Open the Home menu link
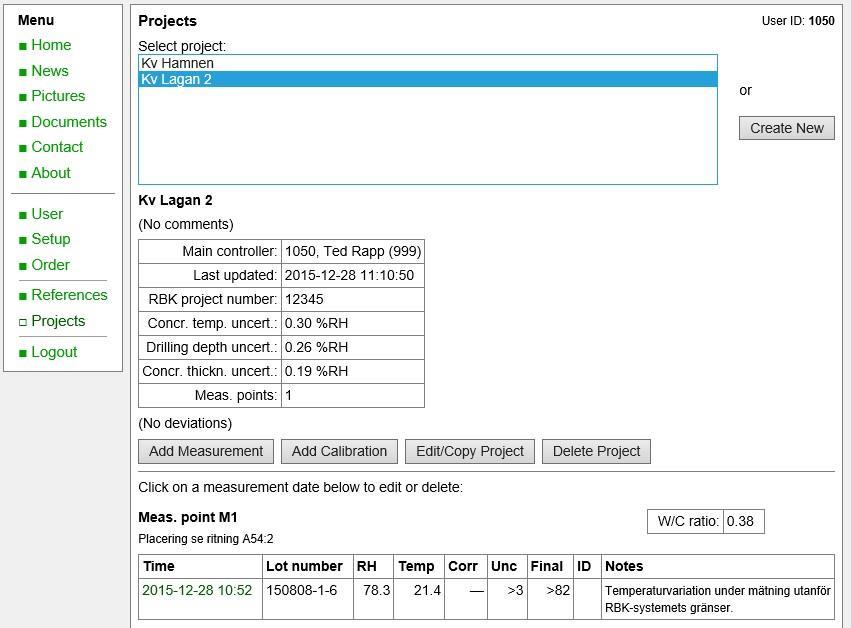851x628 pixels. 51,45
